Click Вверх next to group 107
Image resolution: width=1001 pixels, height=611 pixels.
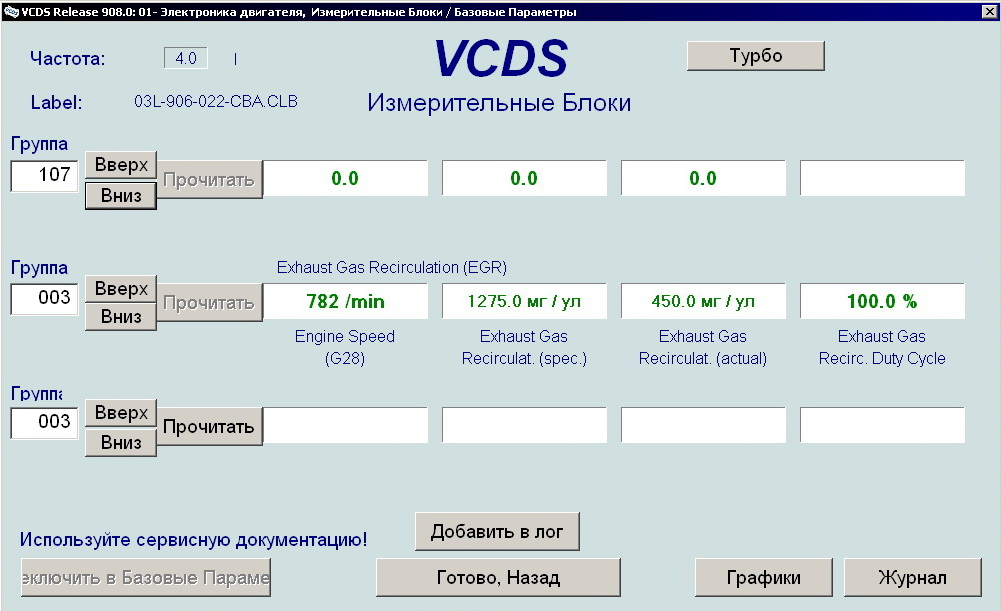121,166
